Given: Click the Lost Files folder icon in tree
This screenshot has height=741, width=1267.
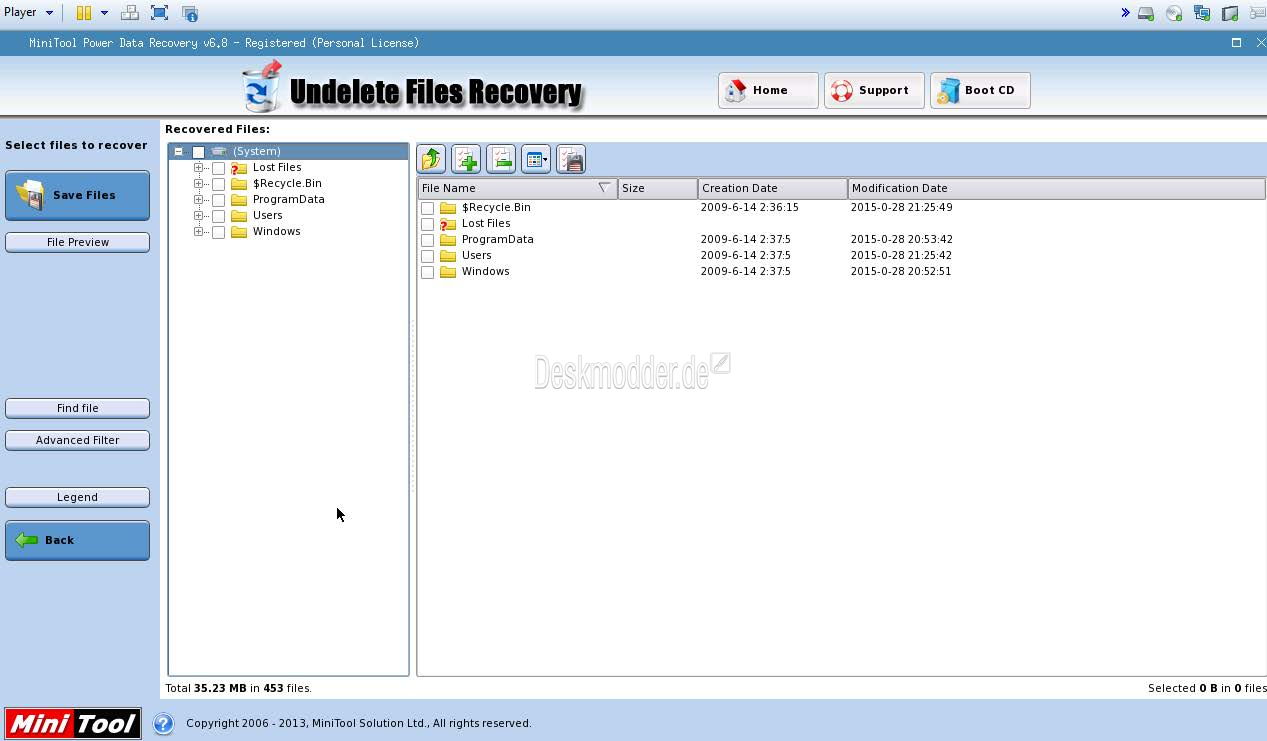Looking at the screenshot, I should (238, 168).
